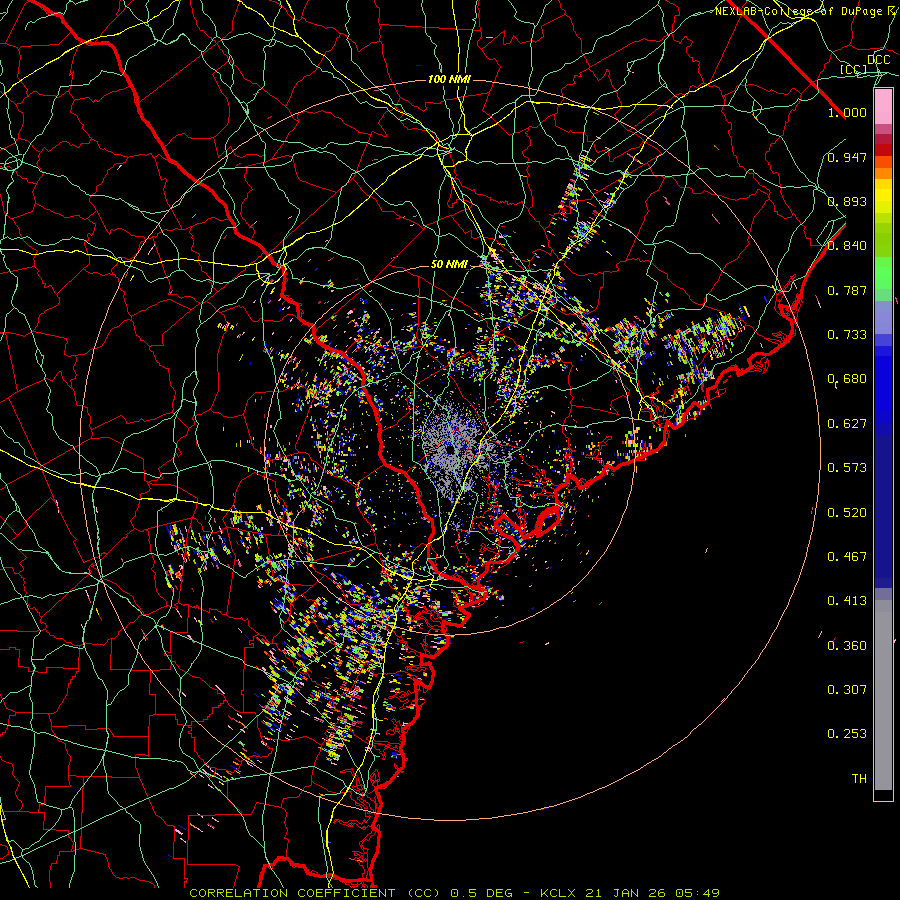Screen dimensions: 900x900
Task: Click the 0.627 scale value
Action: click(847, 424)
